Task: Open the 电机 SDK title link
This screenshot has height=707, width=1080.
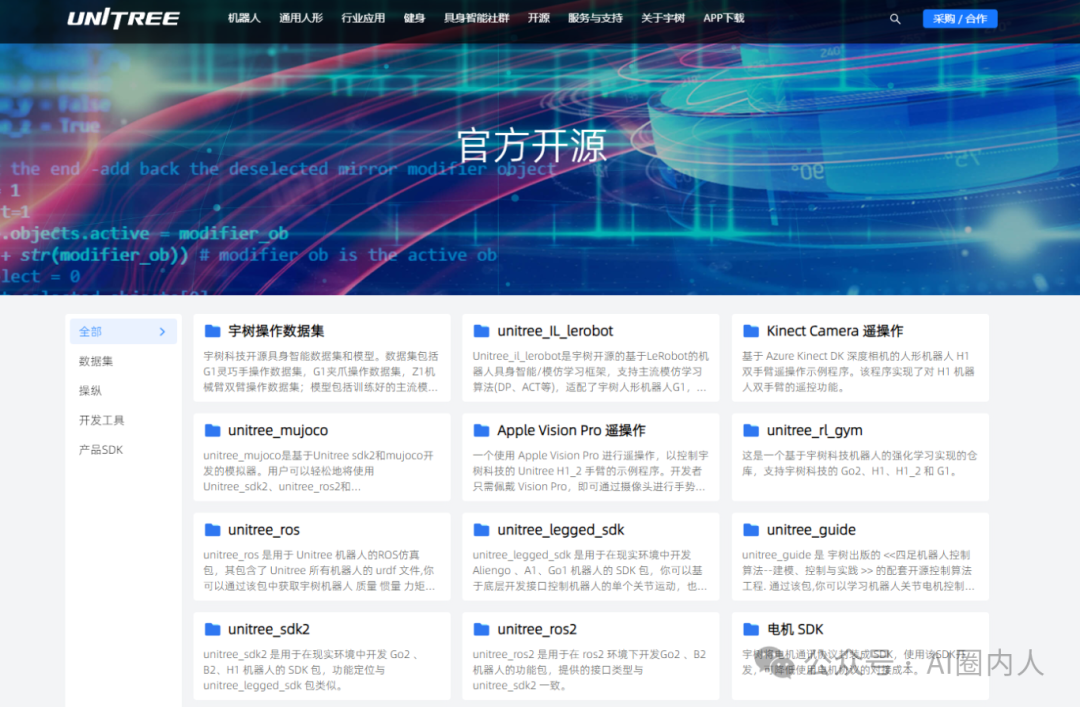Action: pos(795,629)
